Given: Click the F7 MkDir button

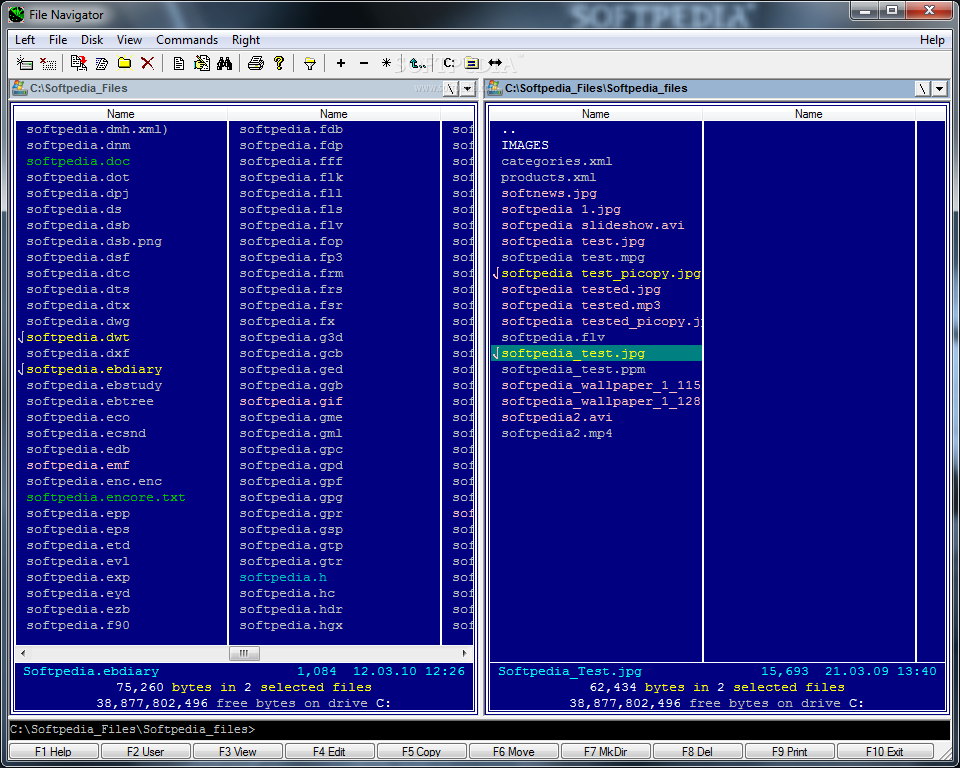Looking at the screenshot, I should 606,751.
